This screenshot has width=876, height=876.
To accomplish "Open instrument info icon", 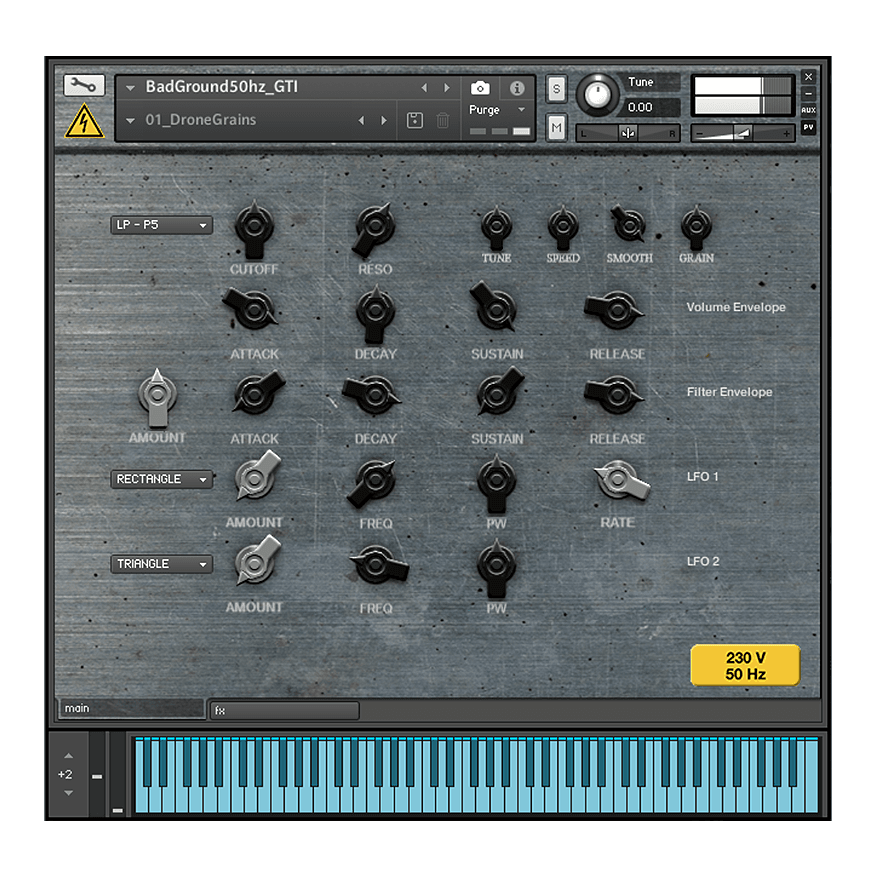I will tap(517, 88).
